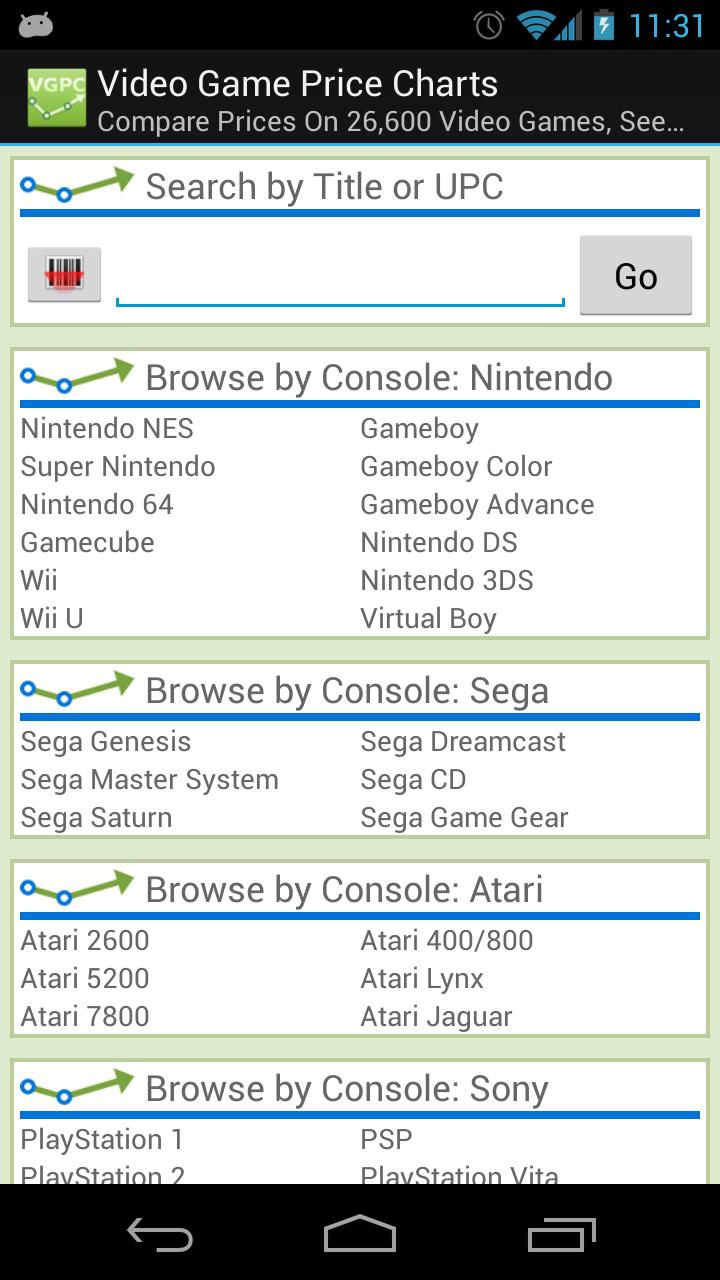Browse Sega Dreamcast games
720x1280 pixels.
[x=462, y=741]
